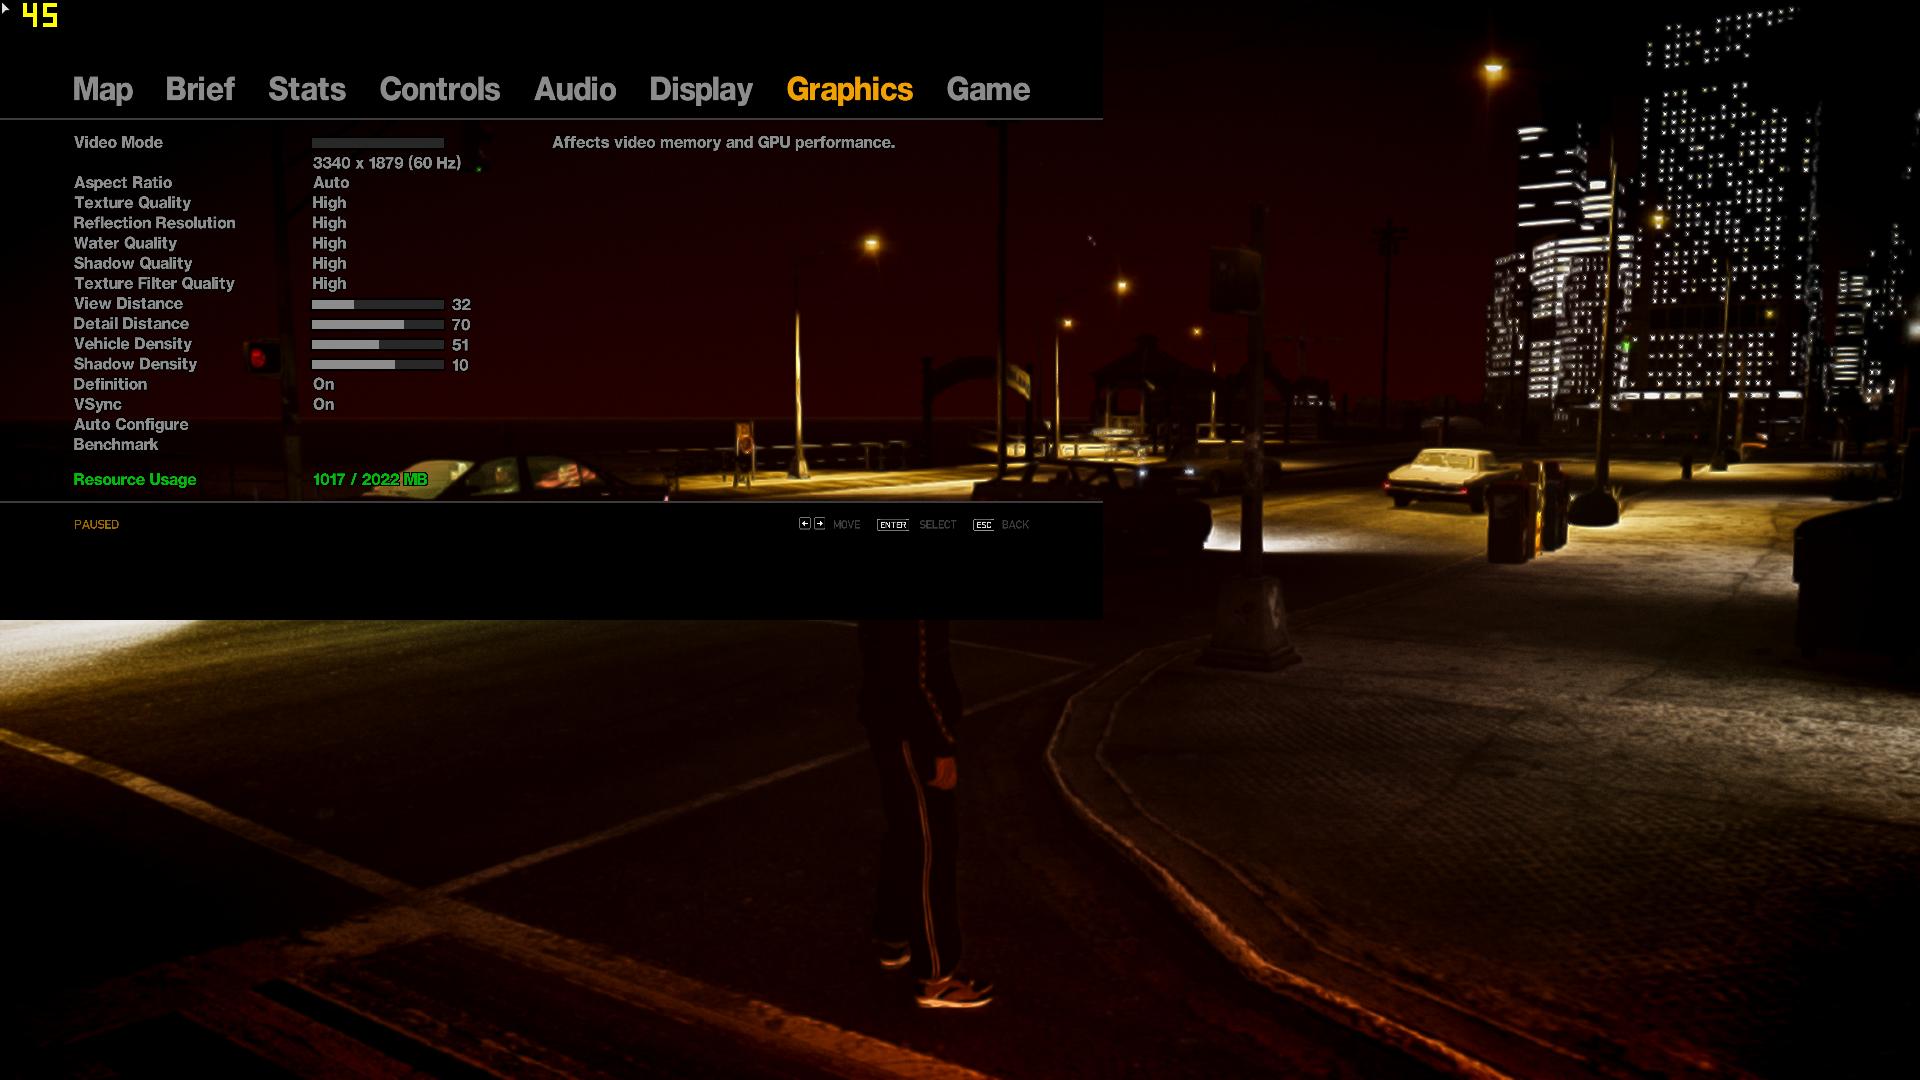Click the ESC key icon
Image resolution: width=1920 pixels, height=1080 pixels.
point(983,525)
